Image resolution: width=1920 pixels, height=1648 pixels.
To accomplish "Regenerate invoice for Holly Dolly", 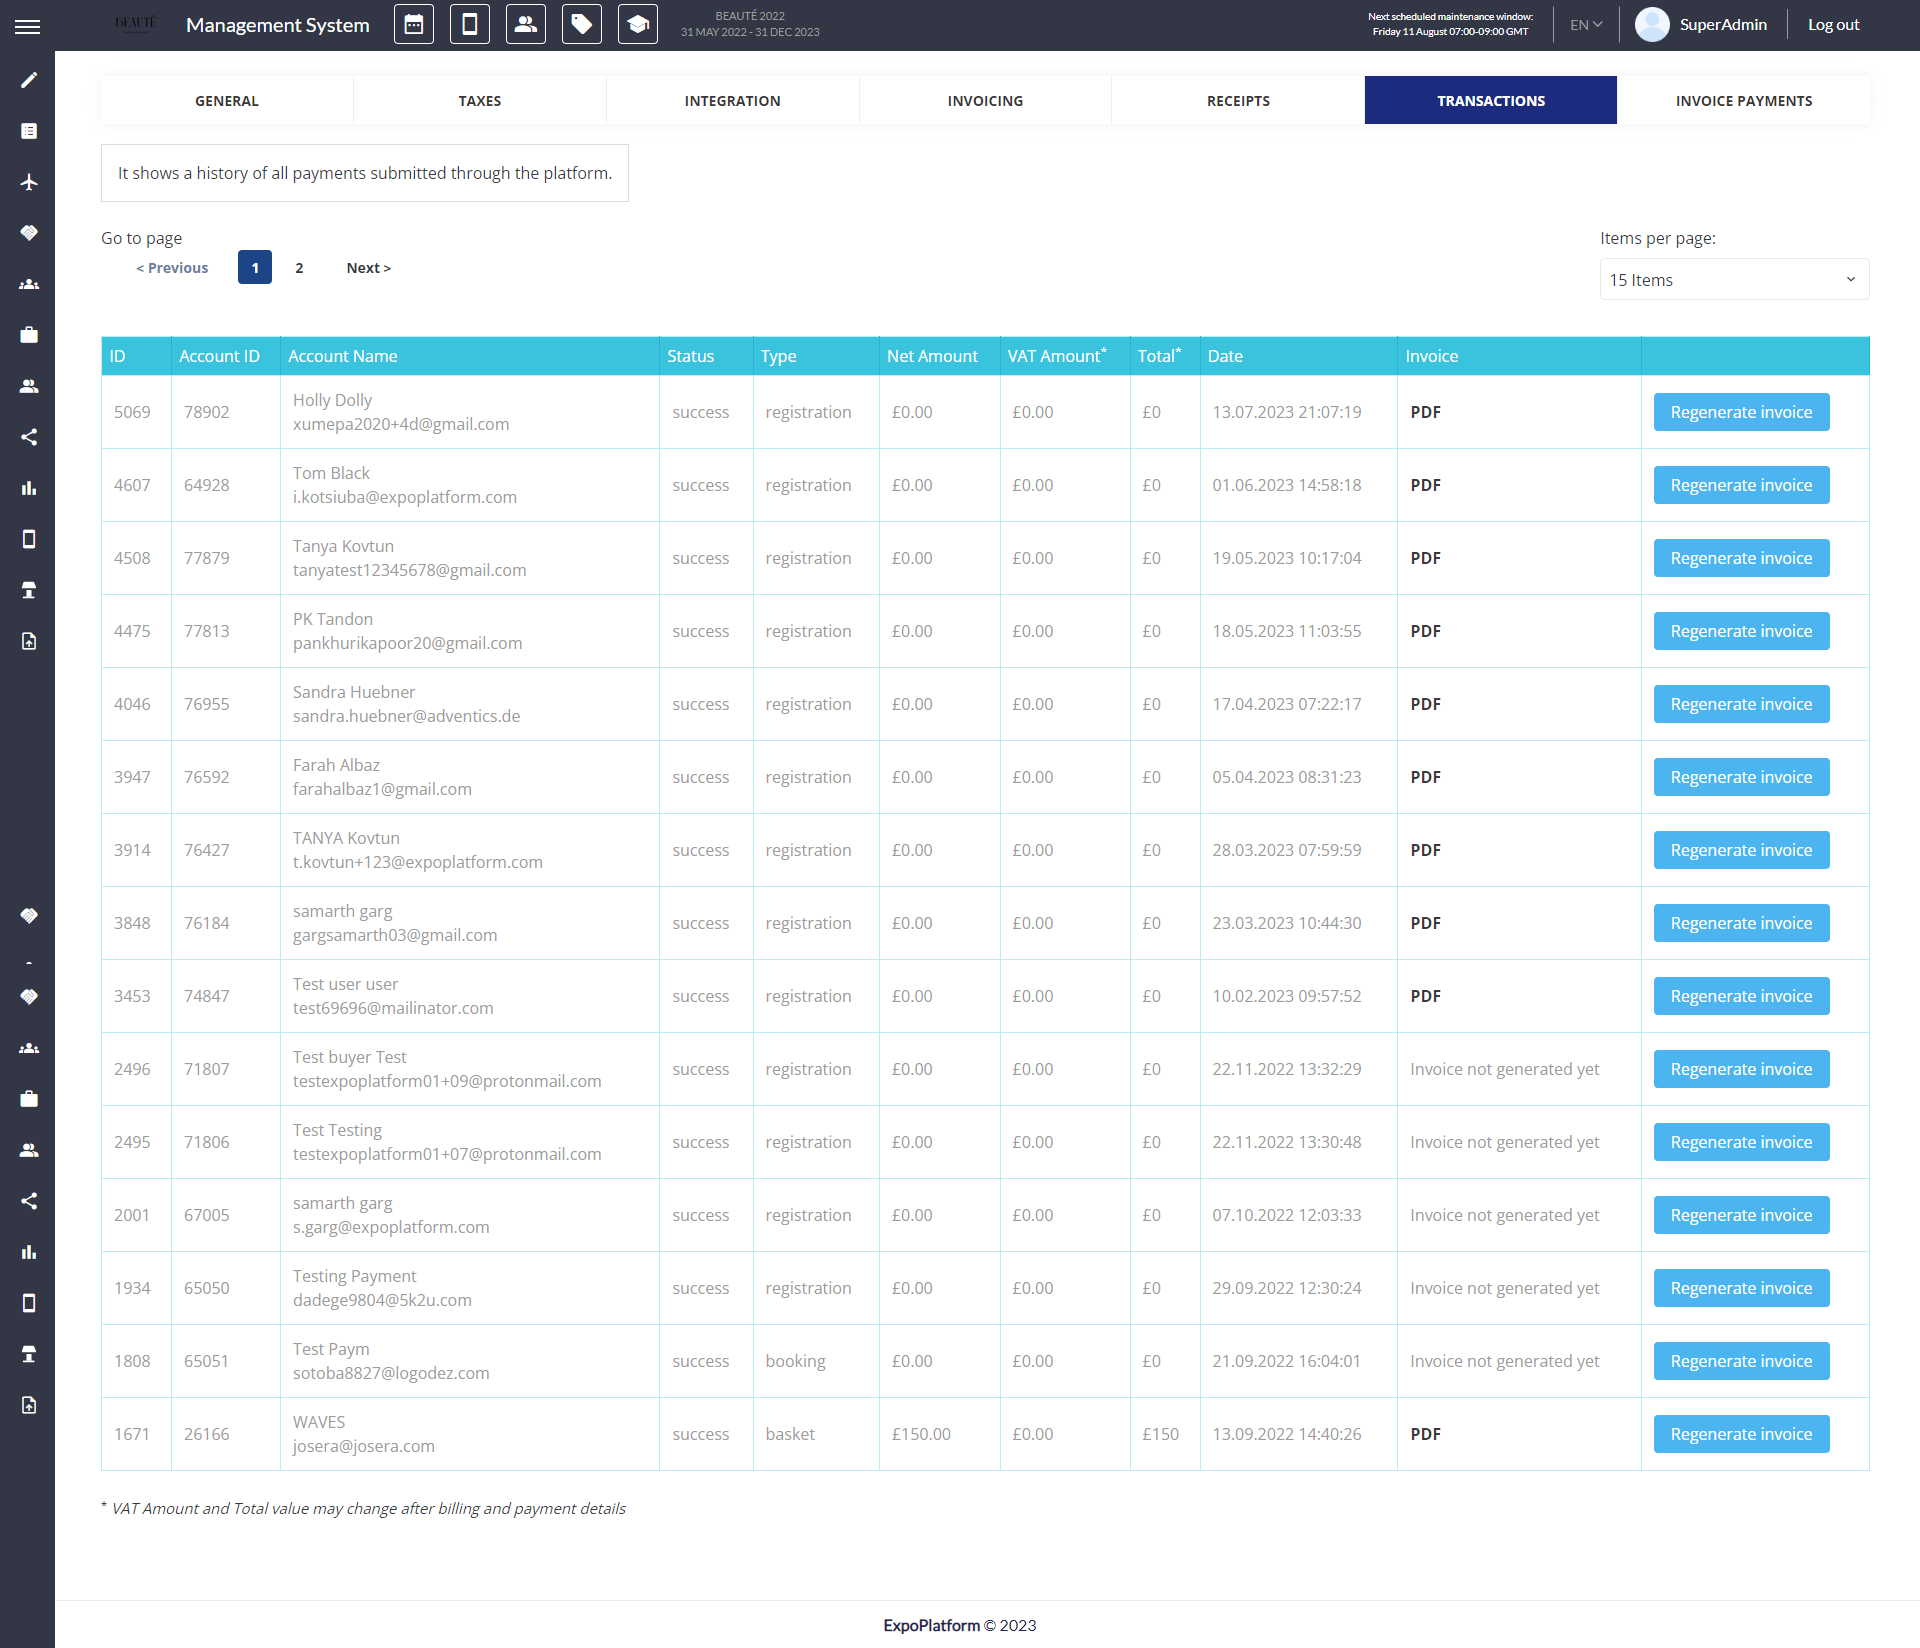I will (x=1741, y=412).
